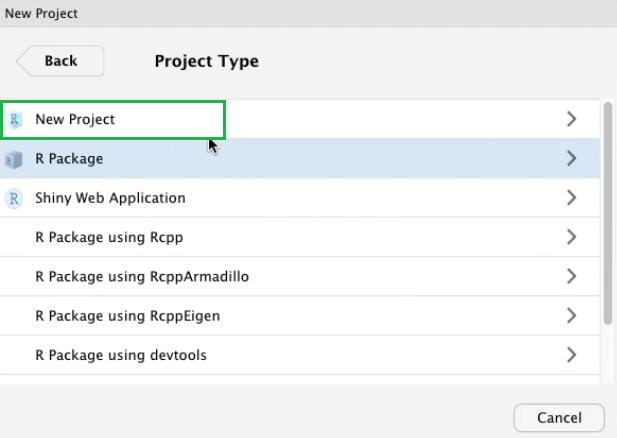Choose R Package using Rcpp
Viewport: 617px width, 438px height.
(109, 237)
